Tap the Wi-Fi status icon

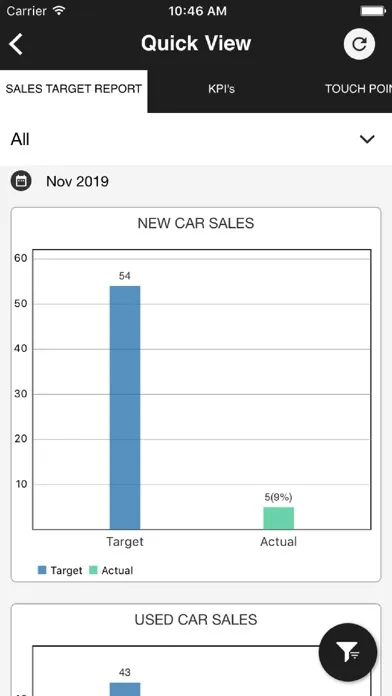59,11
